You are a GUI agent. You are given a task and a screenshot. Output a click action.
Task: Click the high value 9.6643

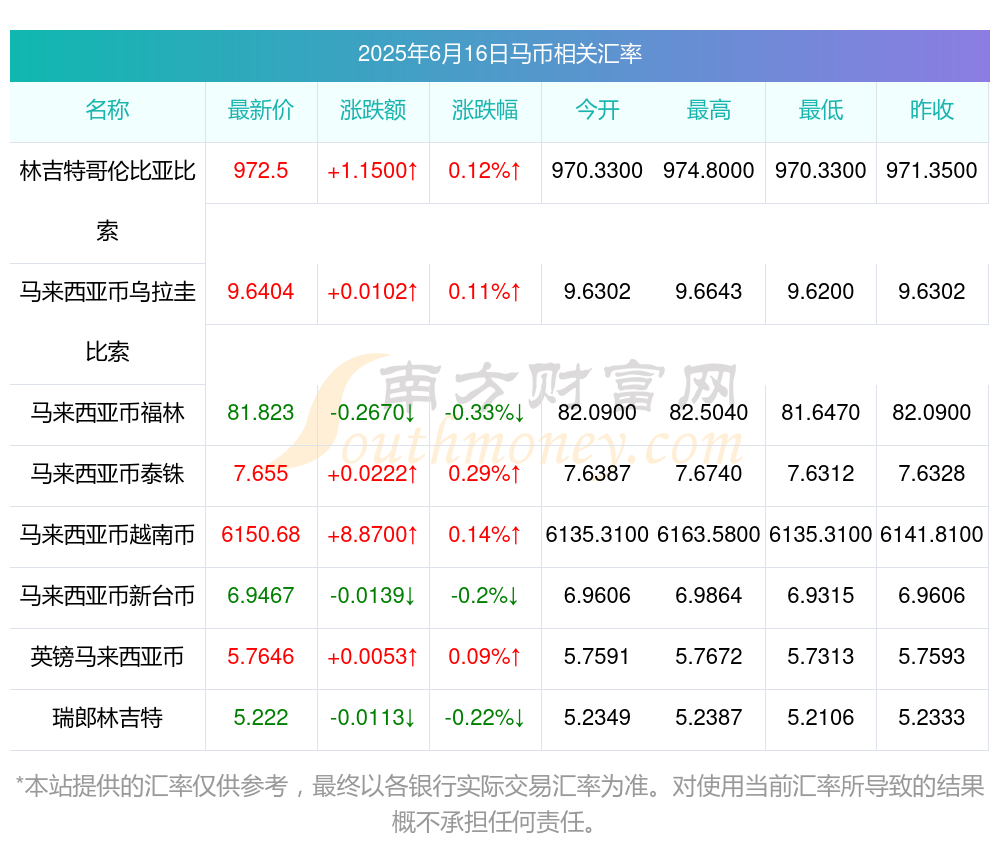click(x=709, y=292)
